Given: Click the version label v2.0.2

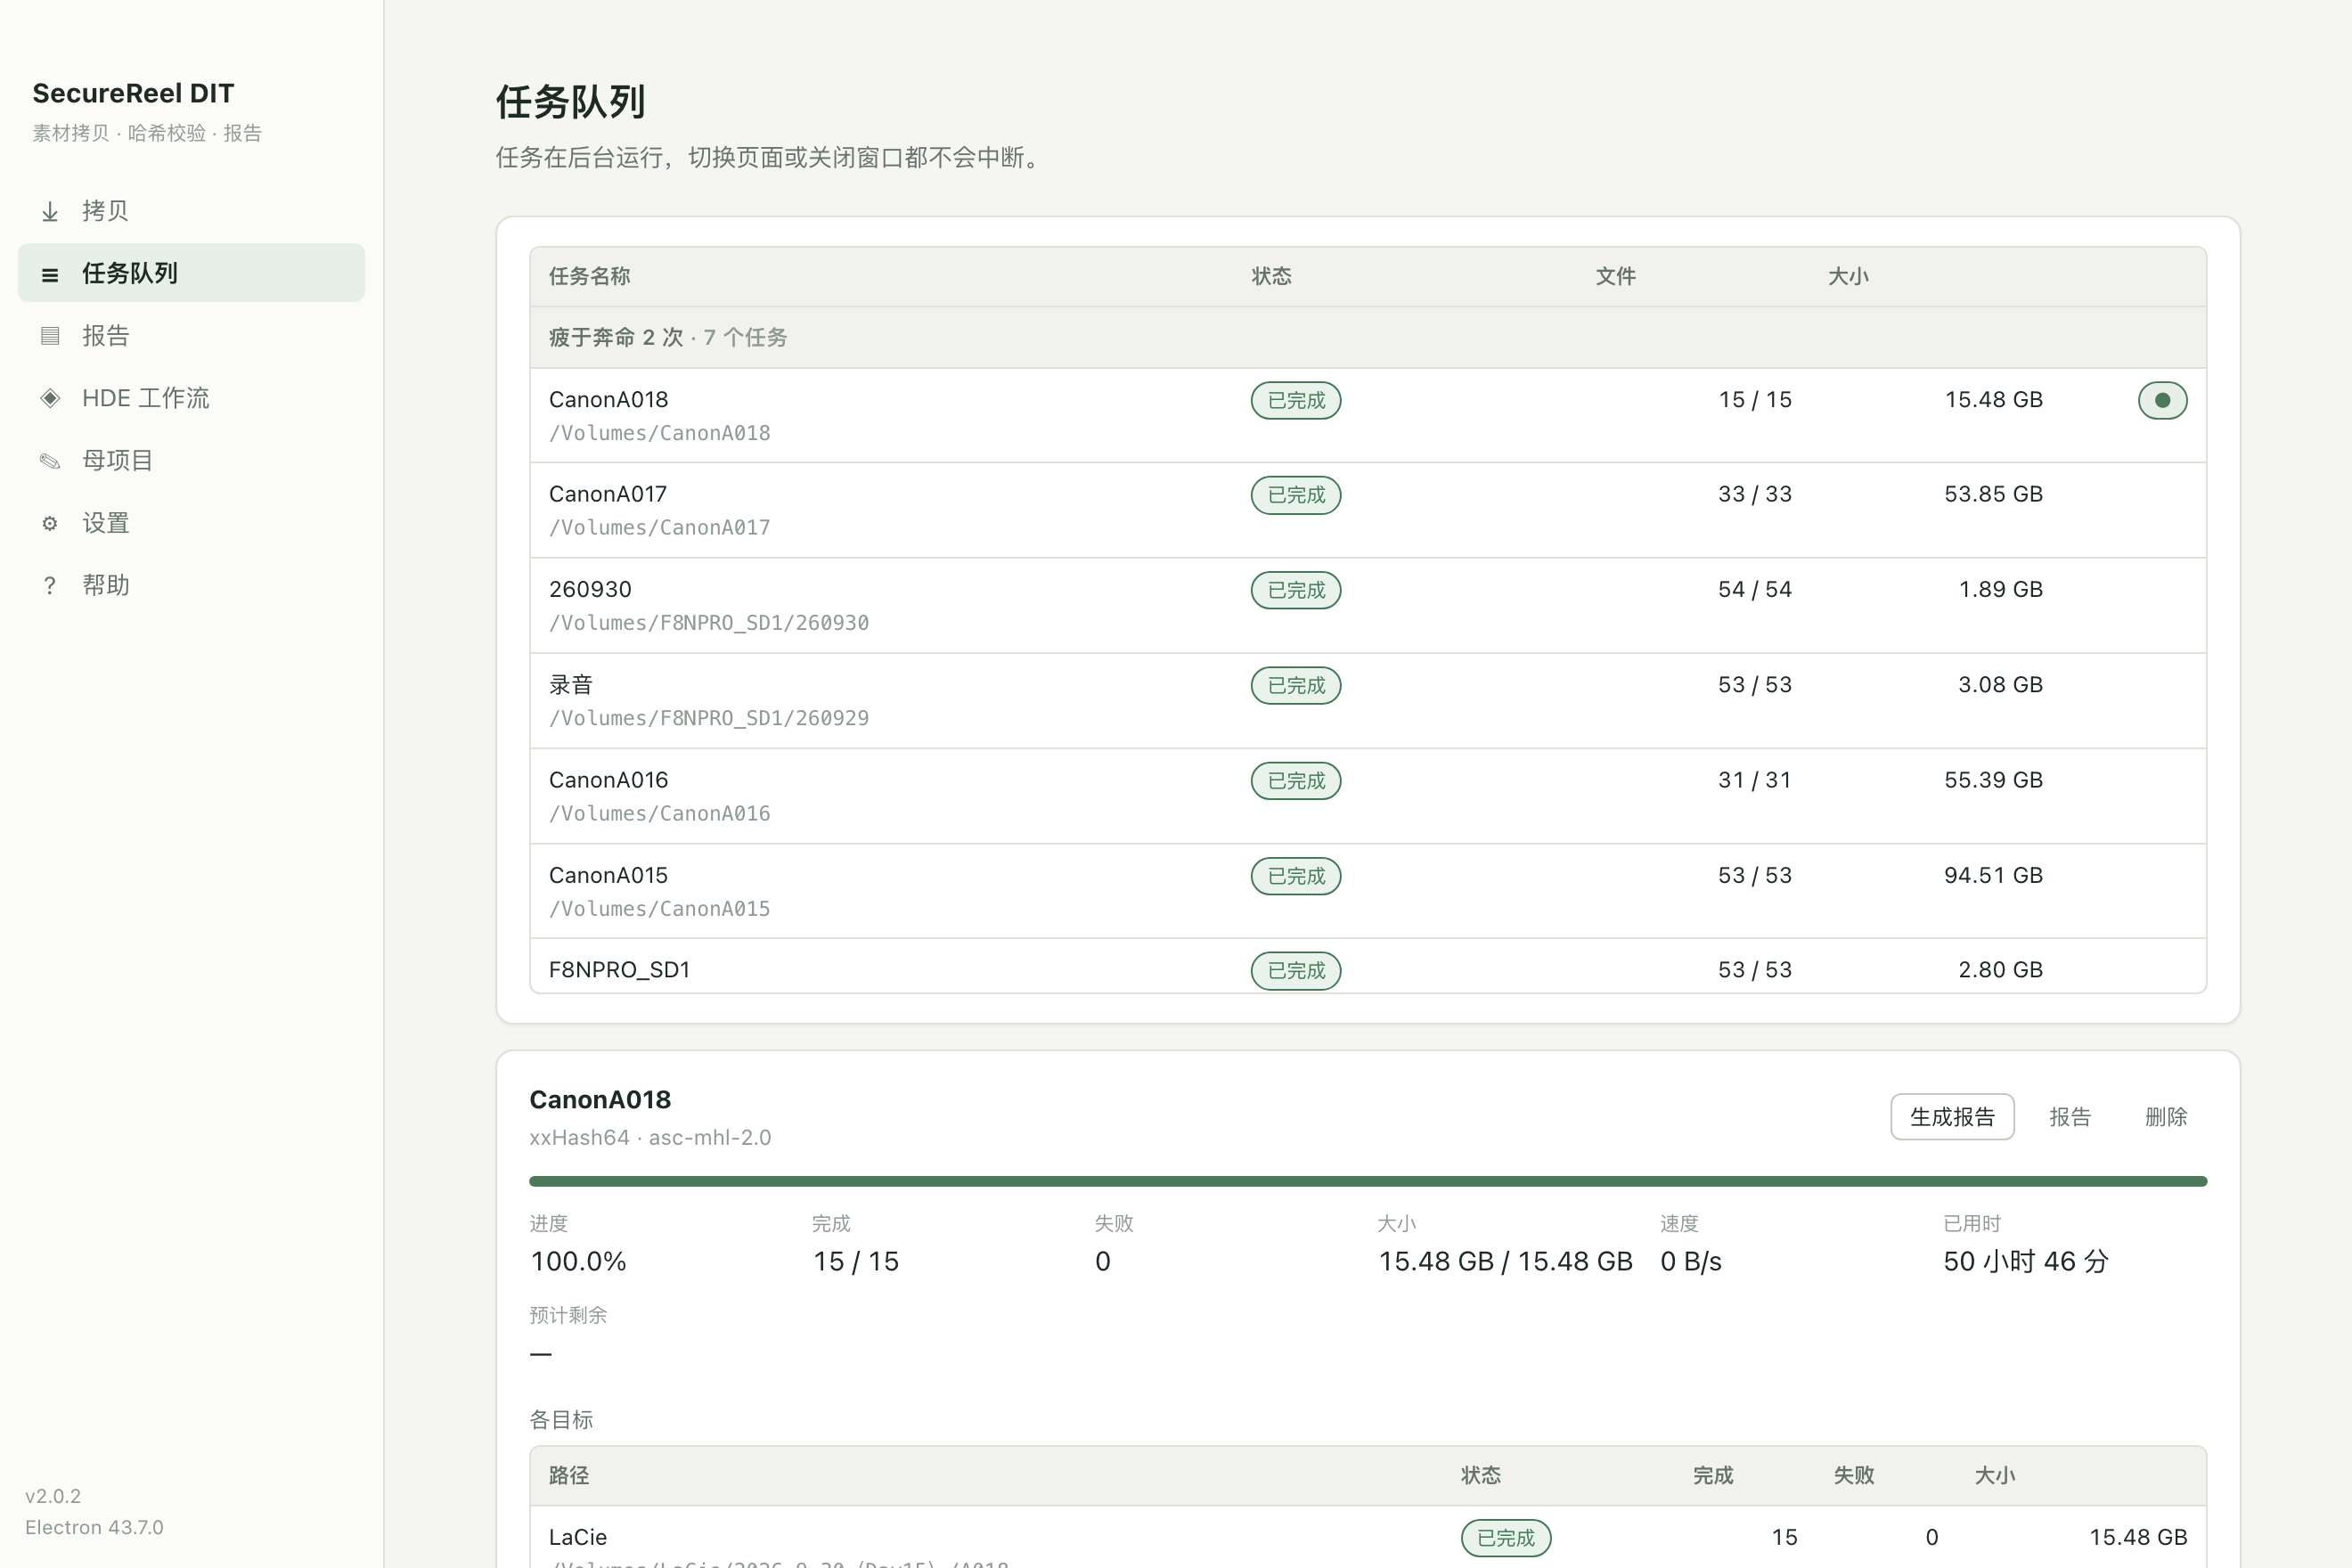Looking at the screenshot, I should point(53,1496).
